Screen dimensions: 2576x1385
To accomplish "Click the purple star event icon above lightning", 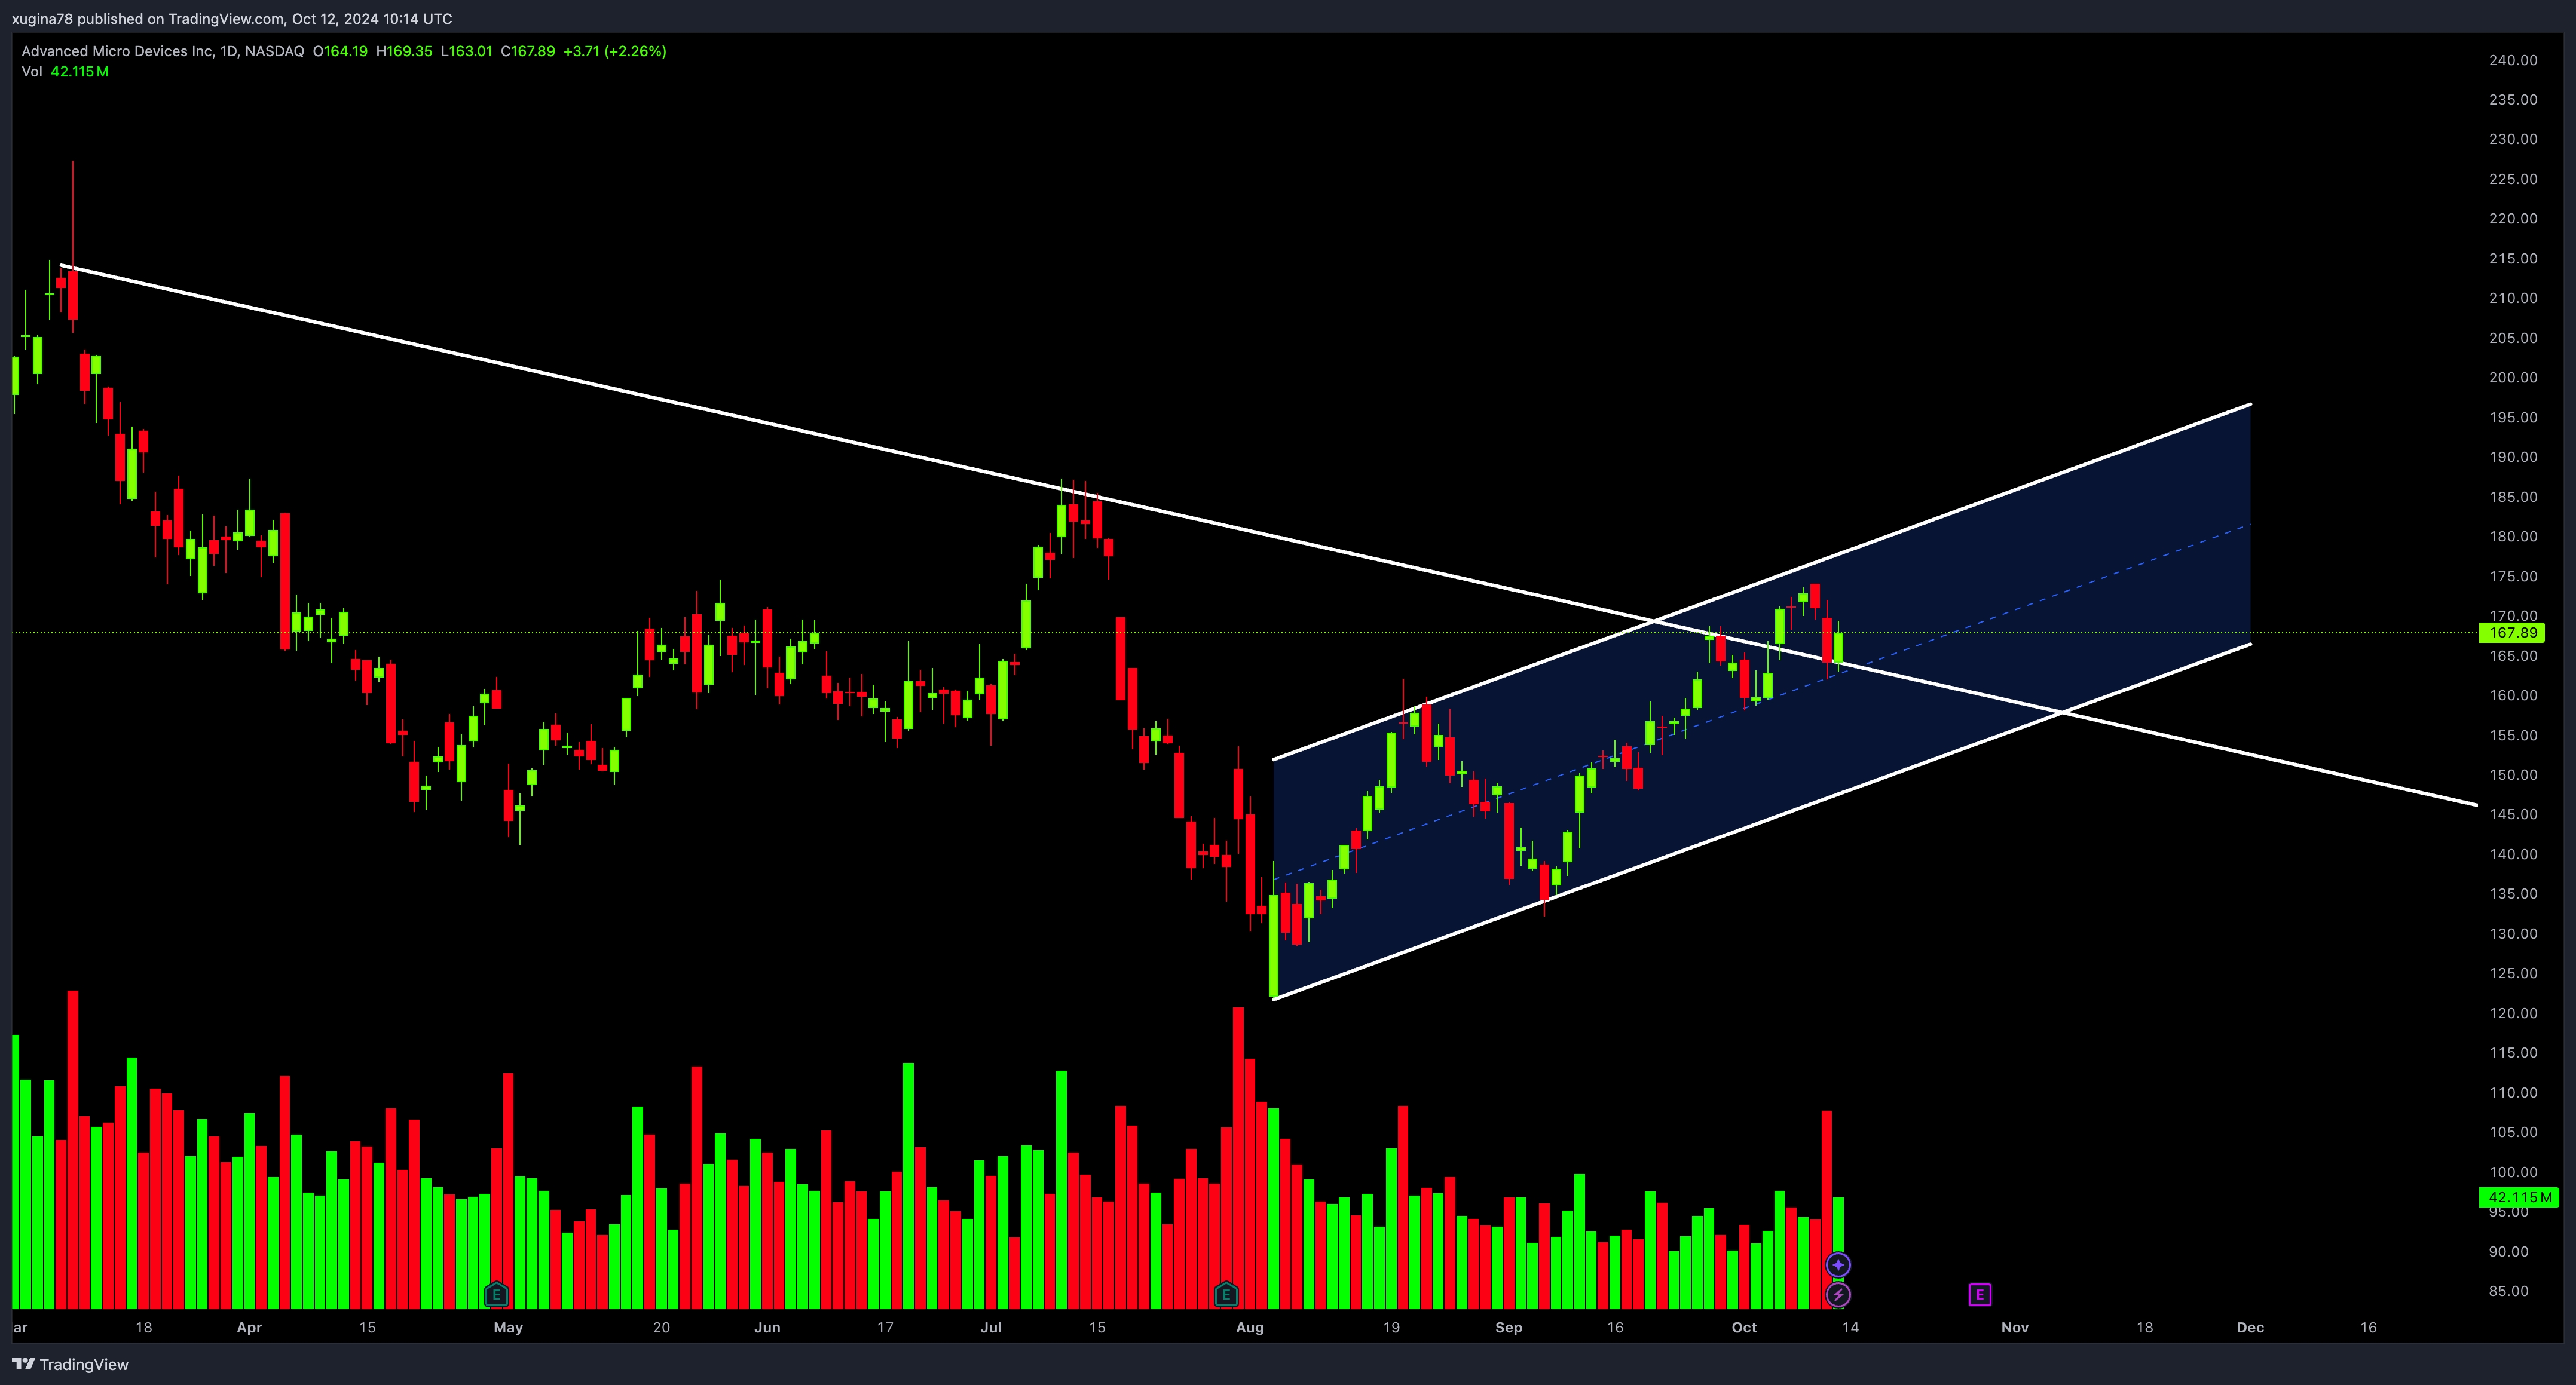I will 1838,1265.
